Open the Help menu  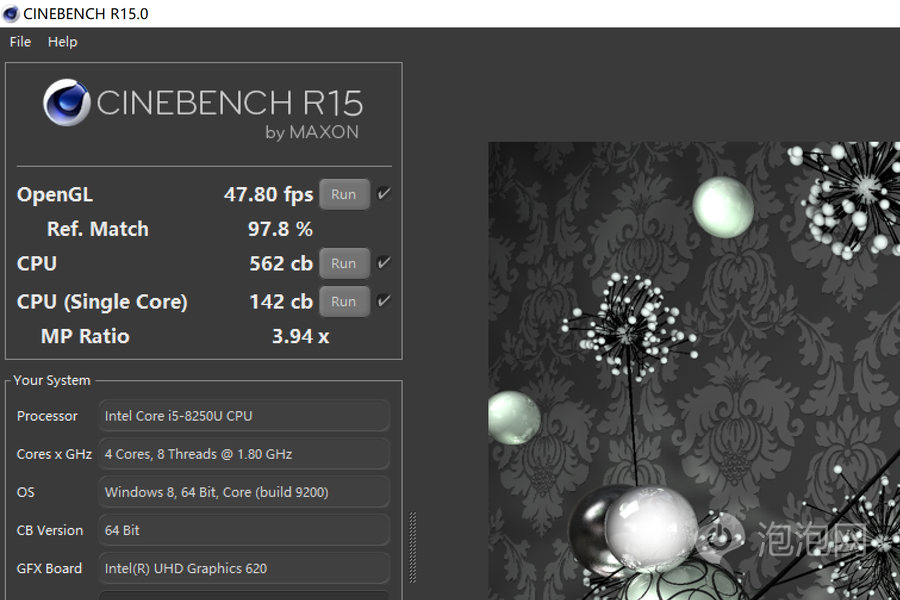(x=62, y=42)
